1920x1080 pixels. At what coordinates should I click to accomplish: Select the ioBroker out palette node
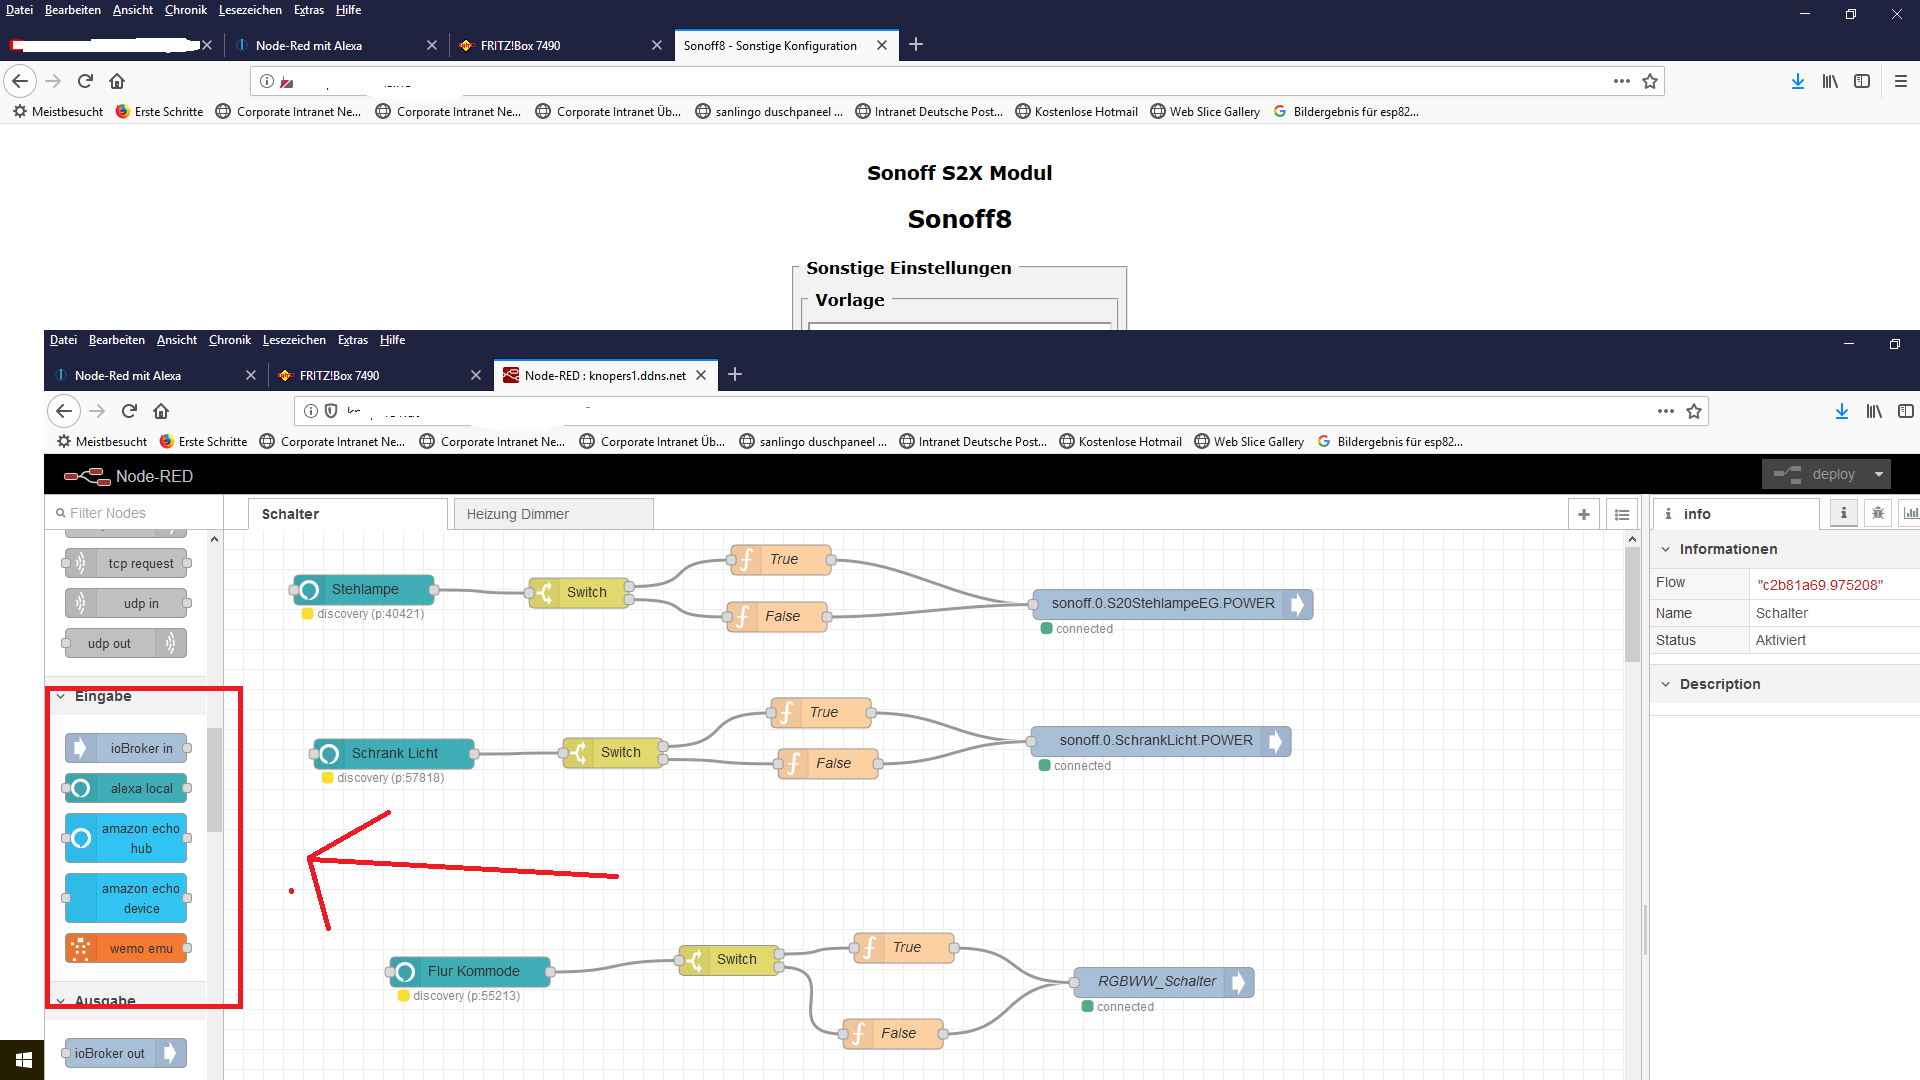click(126, 1053)
